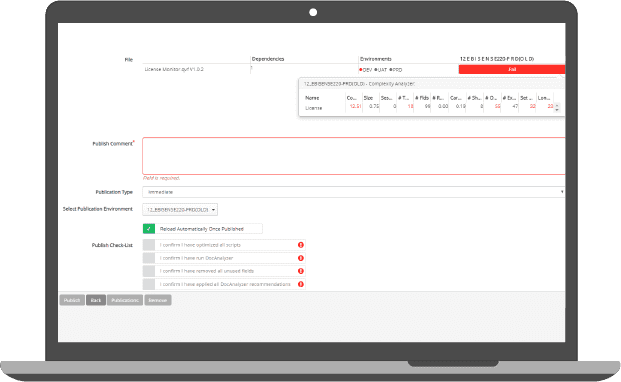Image resolution: width=621 pixels, height=382 pixels.
Task: Check 'I have applied all DocAnalyzer recommendations'
Action: [x=149, y=284]
